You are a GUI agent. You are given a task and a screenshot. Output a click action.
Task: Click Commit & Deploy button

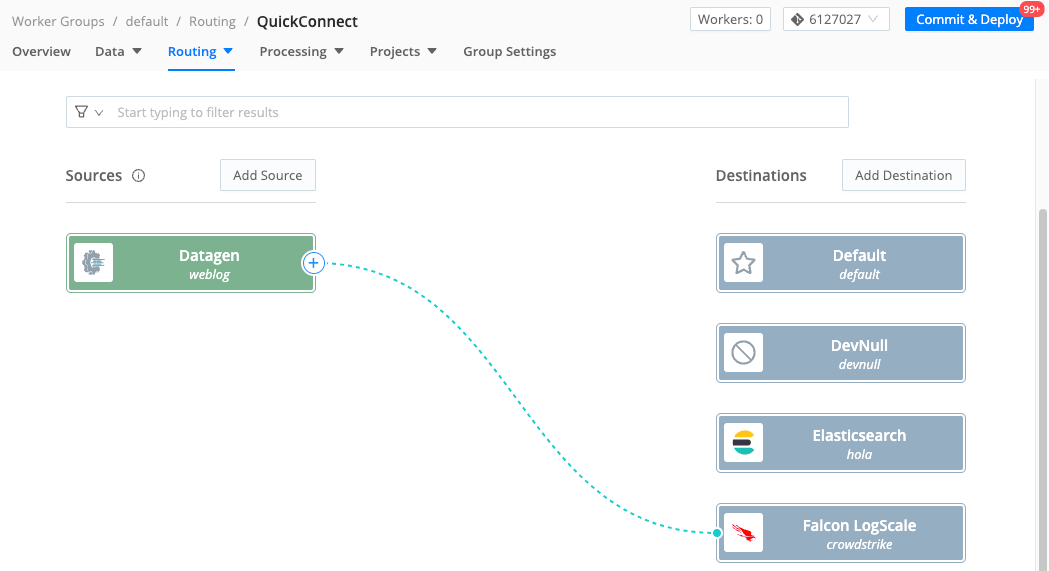tap(969, 19)
